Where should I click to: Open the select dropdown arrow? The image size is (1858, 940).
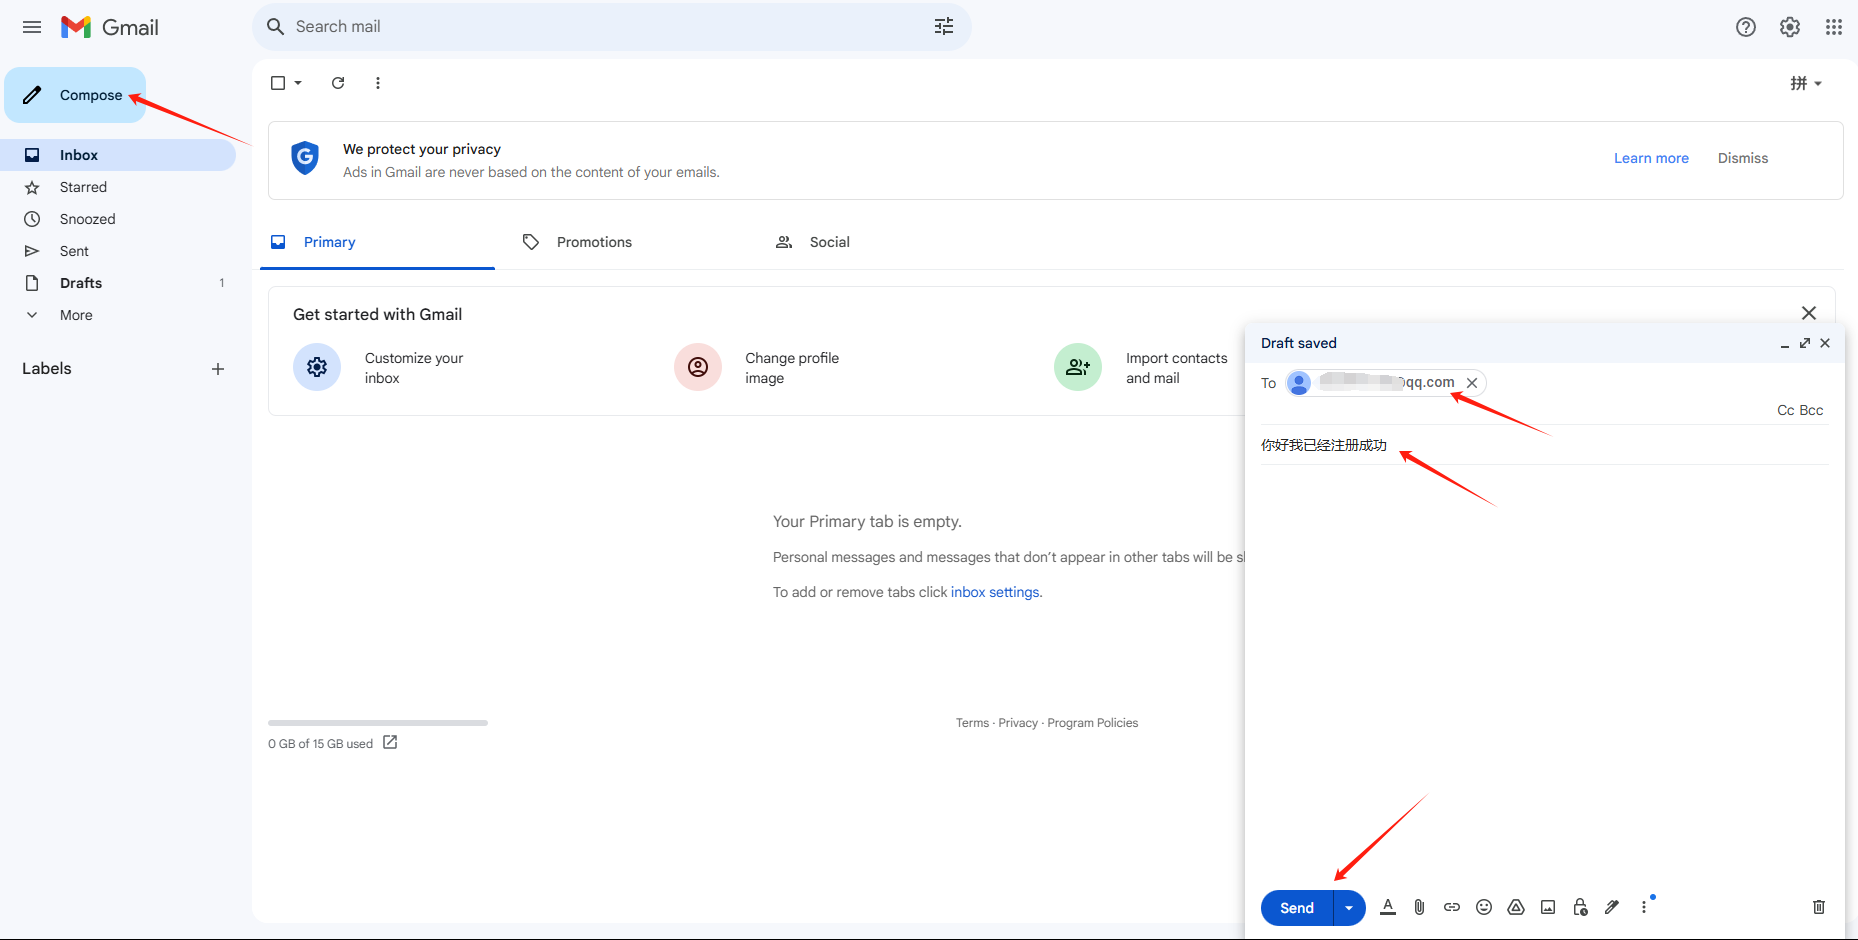click(298, 83)
